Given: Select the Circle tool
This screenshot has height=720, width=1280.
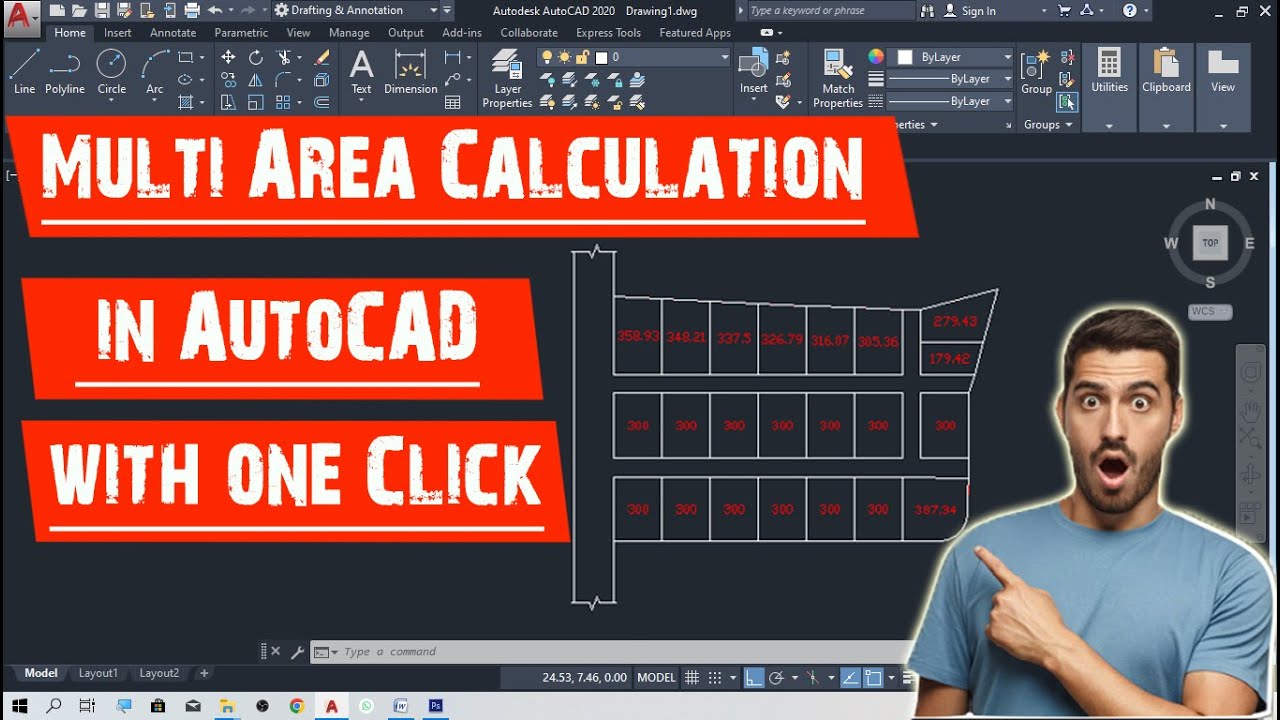Looking at the screenshot, I should [x=111, y=72].
